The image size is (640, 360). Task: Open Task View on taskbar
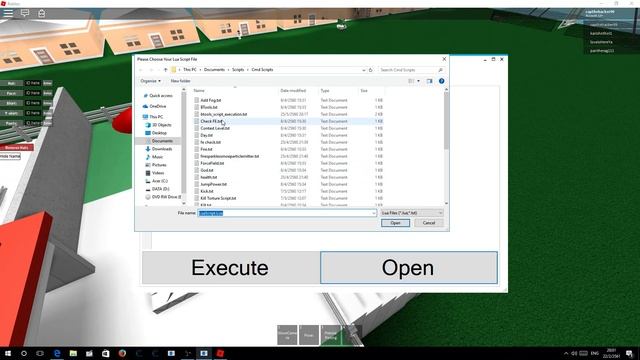click(x=40, y=353)
